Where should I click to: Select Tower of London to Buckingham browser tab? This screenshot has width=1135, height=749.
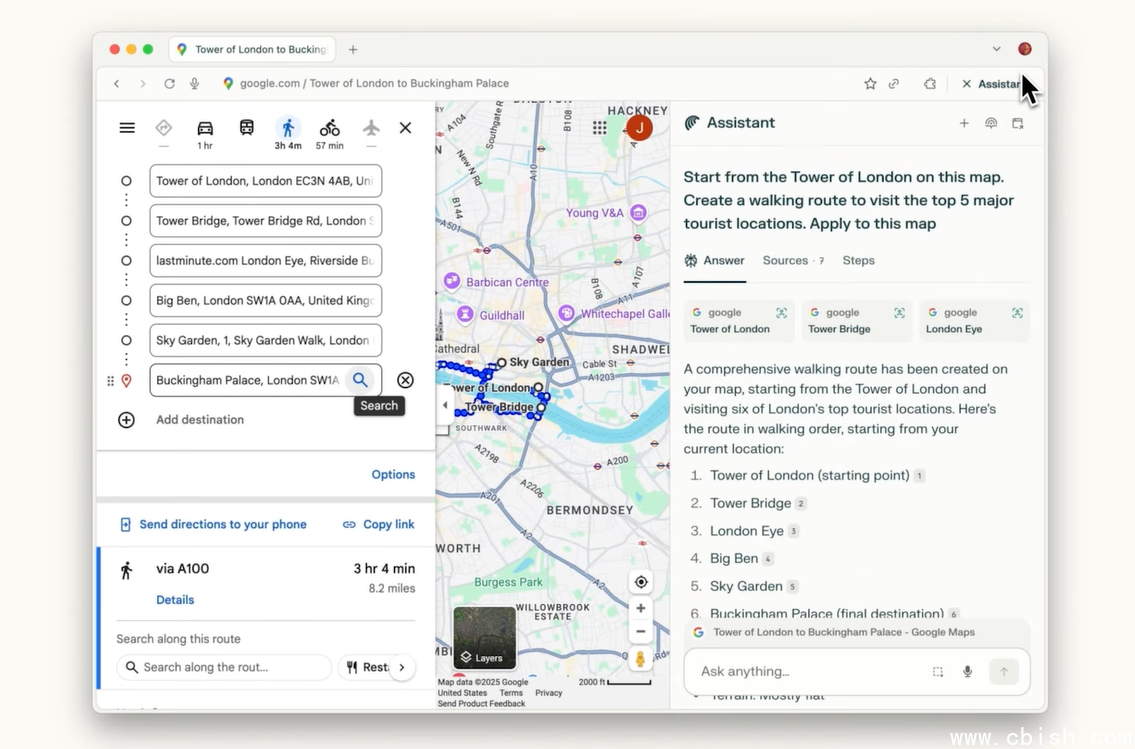point(252,49)
